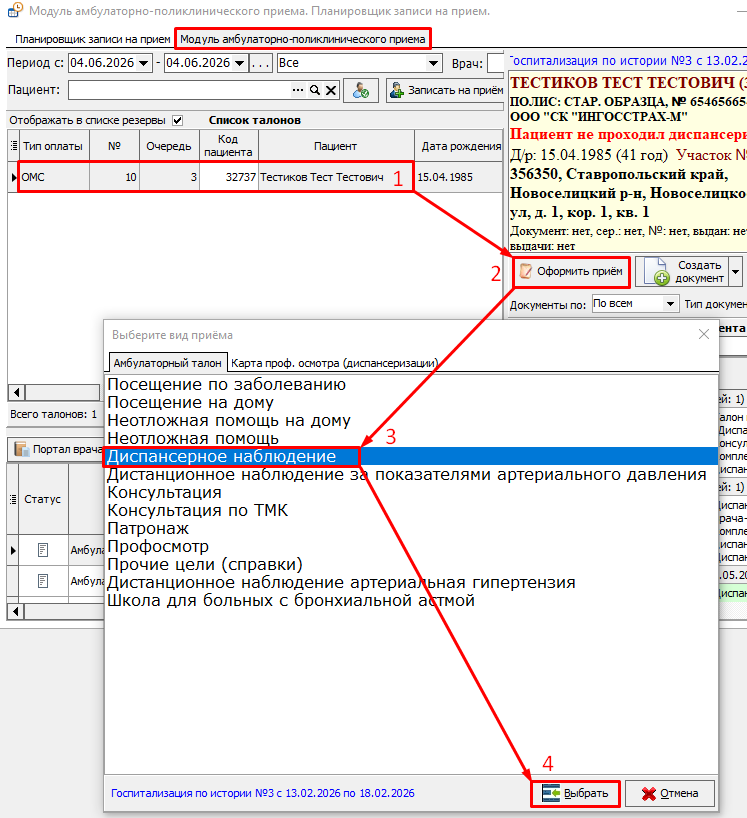Click the Пациент search input field
Viewport: 747px width, 818px height.
tap(179, 90)
